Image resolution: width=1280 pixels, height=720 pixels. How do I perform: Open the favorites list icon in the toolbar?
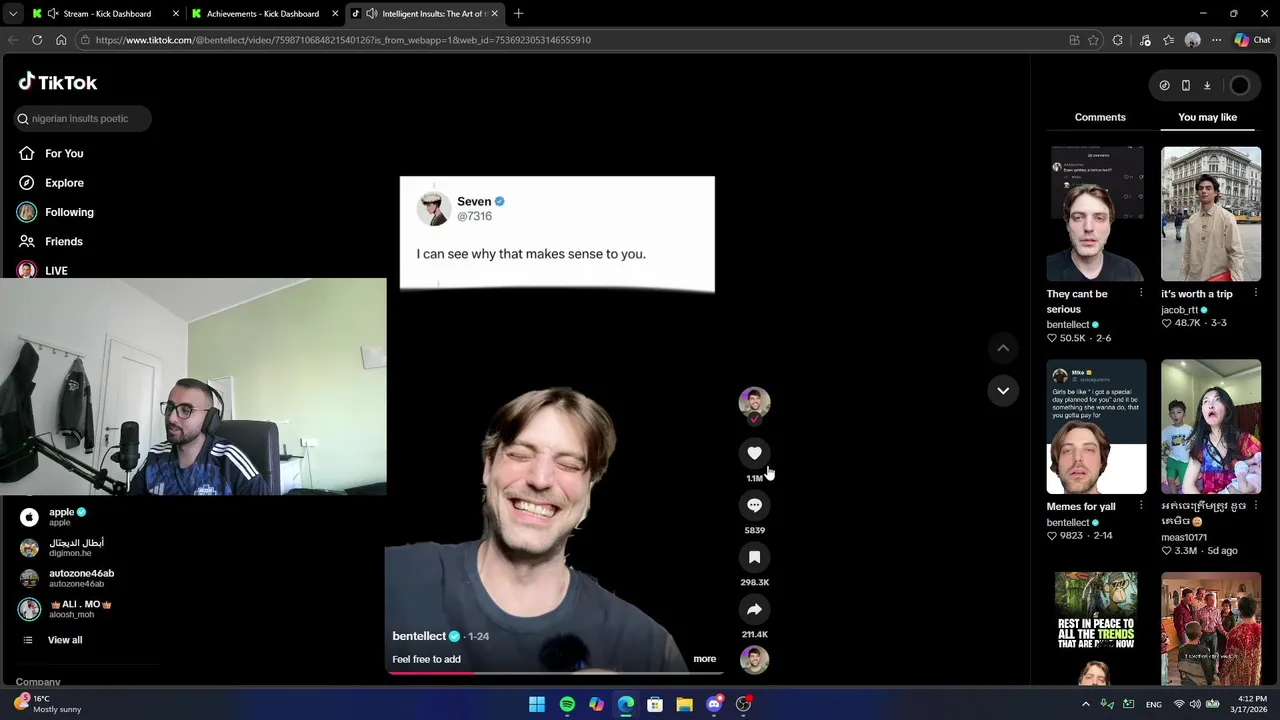(x=1168, y=40)
